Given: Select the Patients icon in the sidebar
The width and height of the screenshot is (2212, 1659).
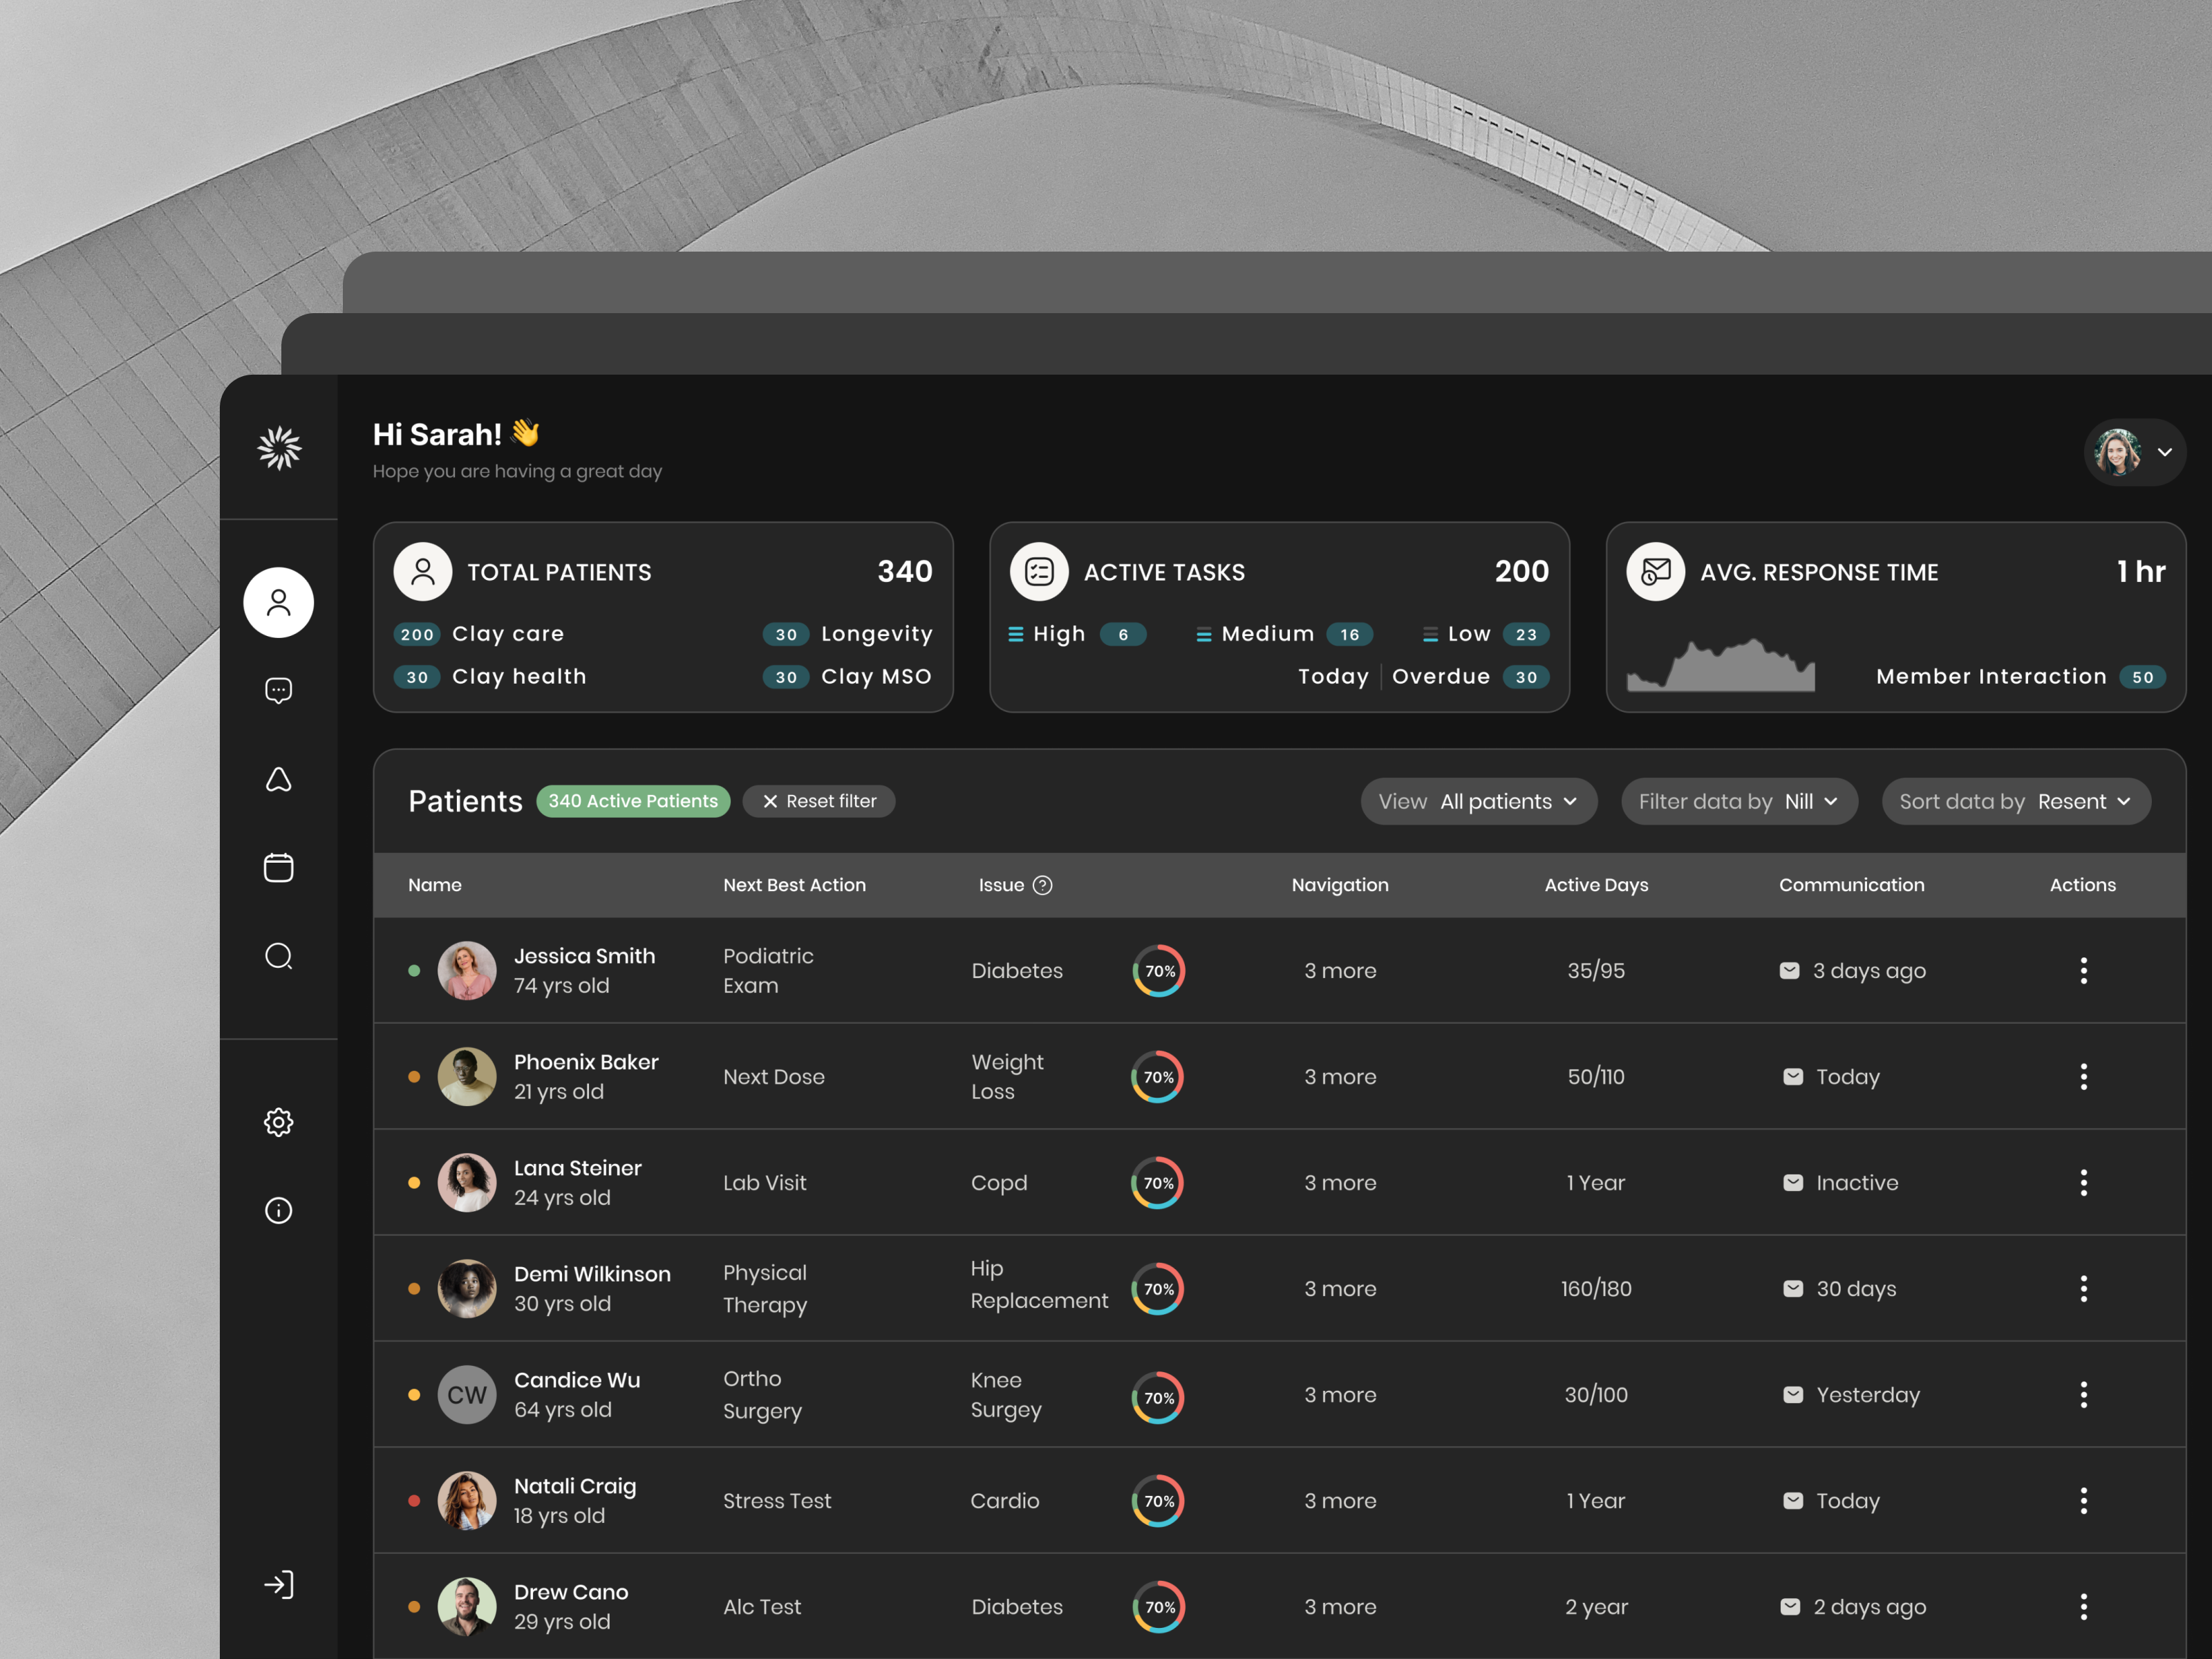Looking at the screenshot, I should (x=278, y=602).
